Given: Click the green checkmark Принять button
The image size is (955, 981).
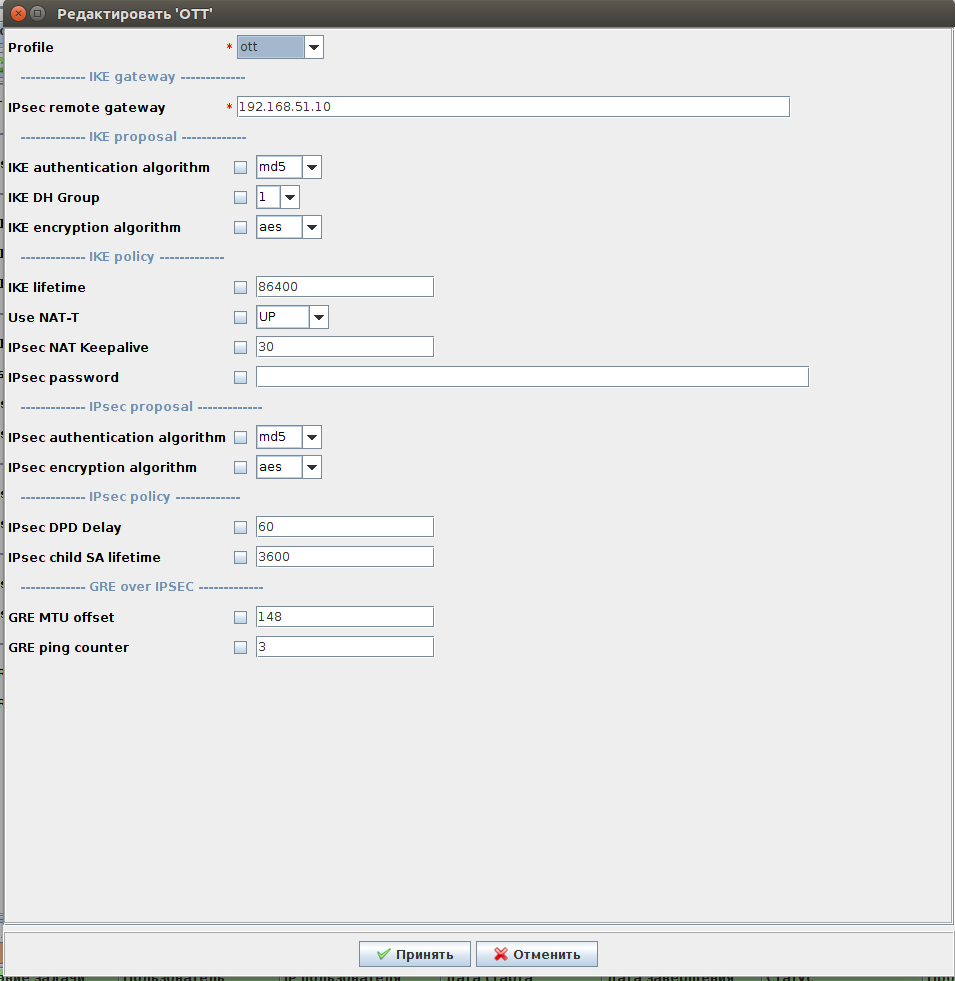Looking at the screenshot, I should pos(414,954).
